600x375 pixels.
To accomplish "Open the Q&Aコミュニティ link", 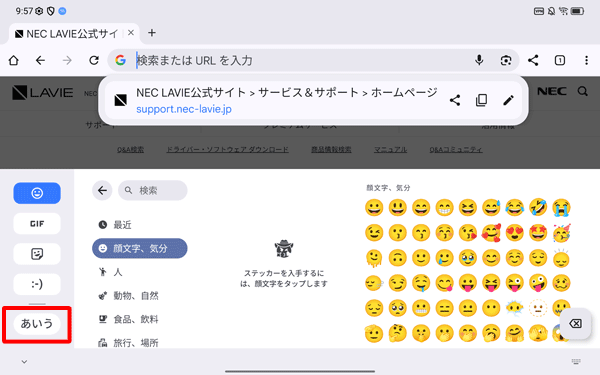I will click(x=456, y=150).
